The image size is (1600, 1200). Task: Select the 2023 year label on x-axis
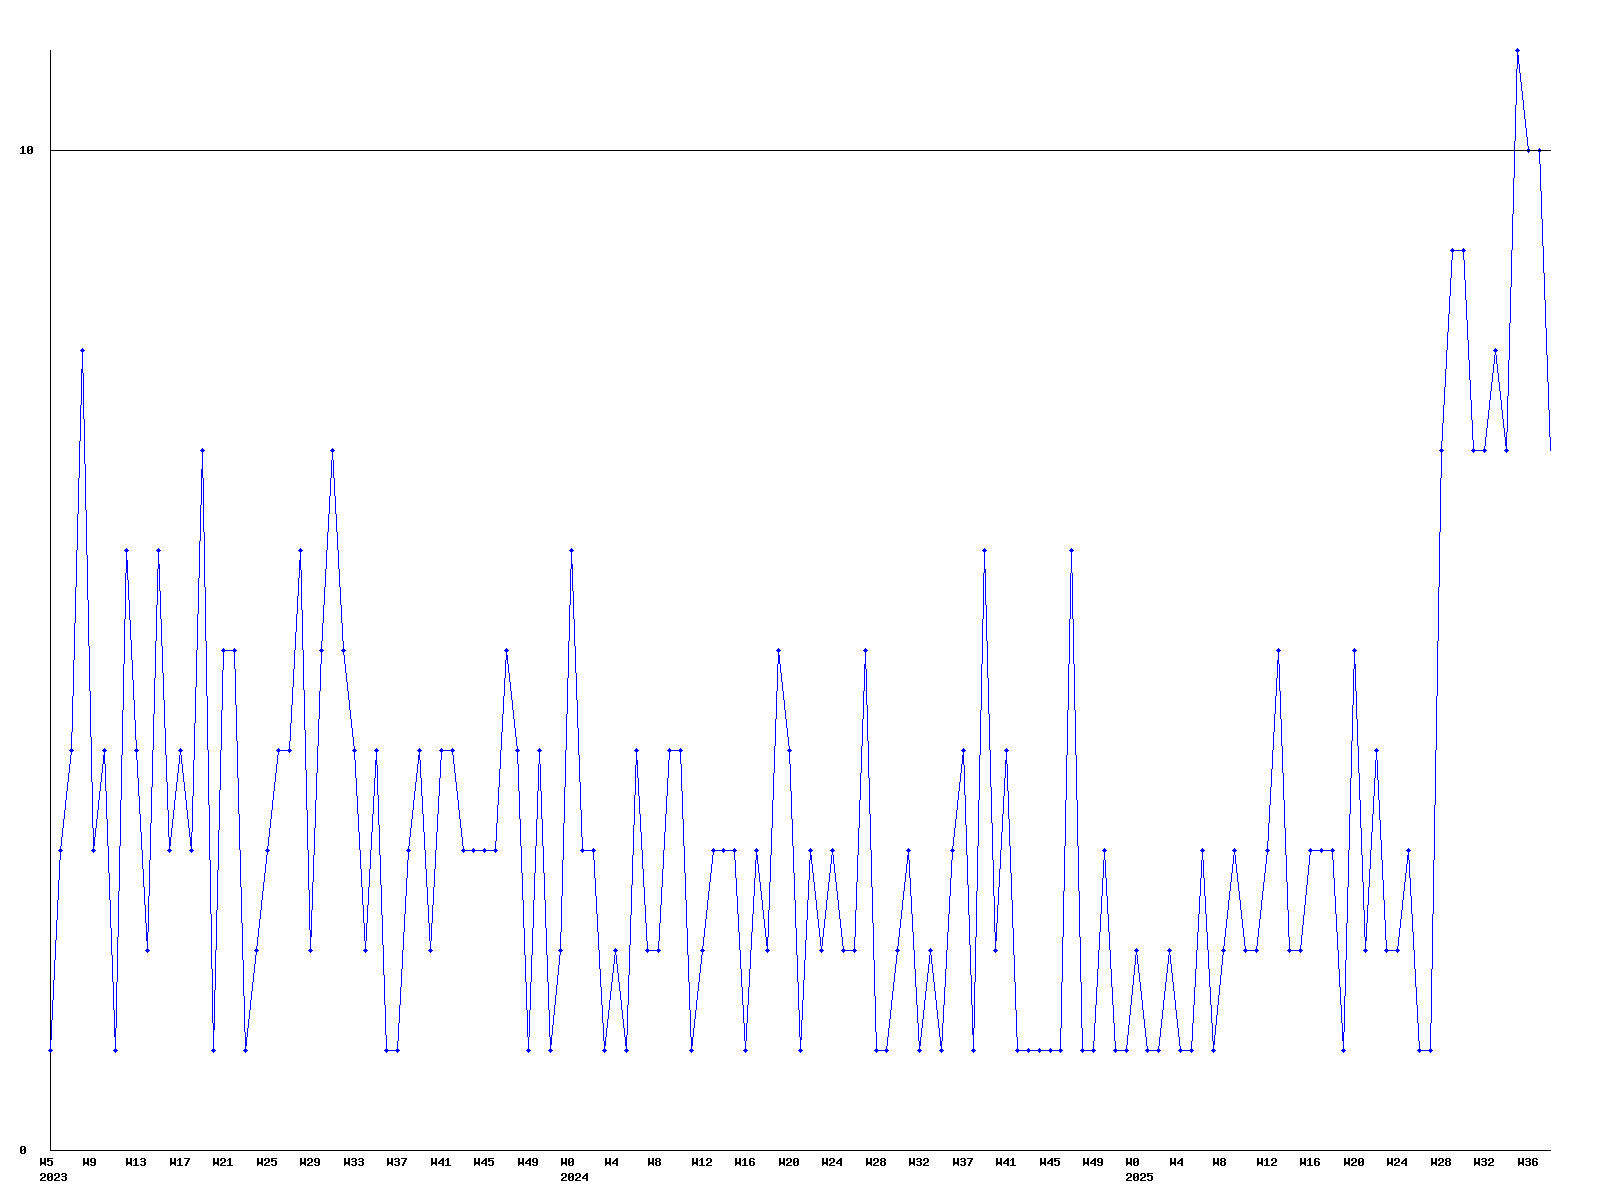pyautogui.click(x=53, y=1178)
